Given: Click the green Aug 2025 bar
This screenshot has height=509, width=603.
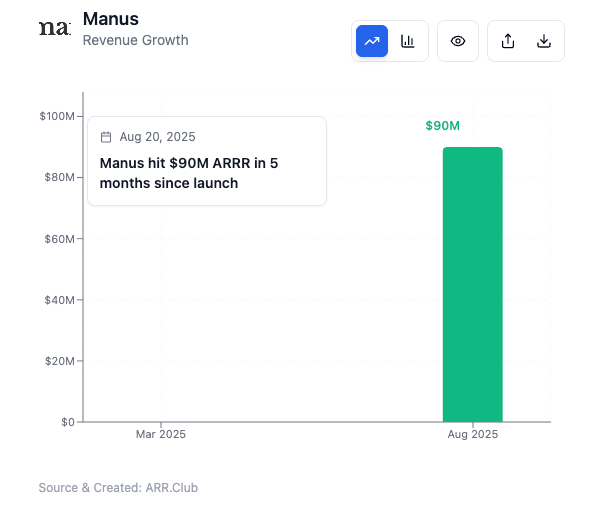Looking at the screenshot, I should click(x=473, y=284).
